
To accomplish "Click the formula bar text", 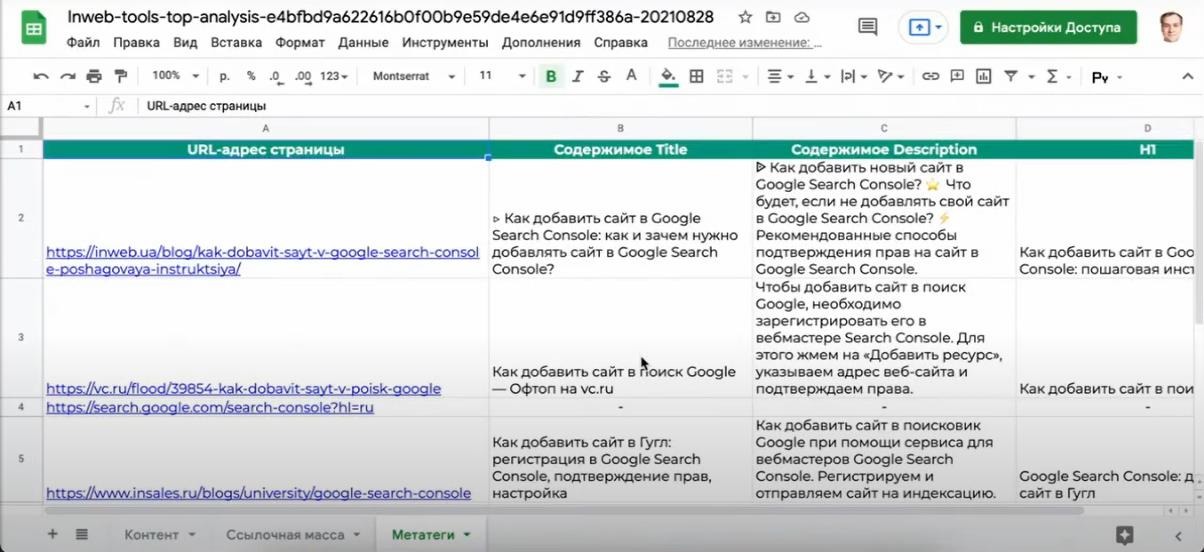I will [x=207, y=105].
